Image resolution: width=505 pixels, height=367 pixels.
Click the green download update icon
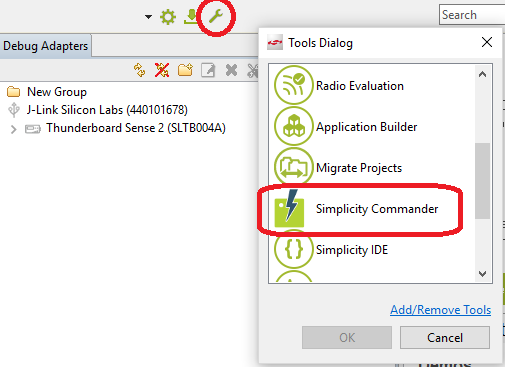pyautogui.click(x=191, y=17)
